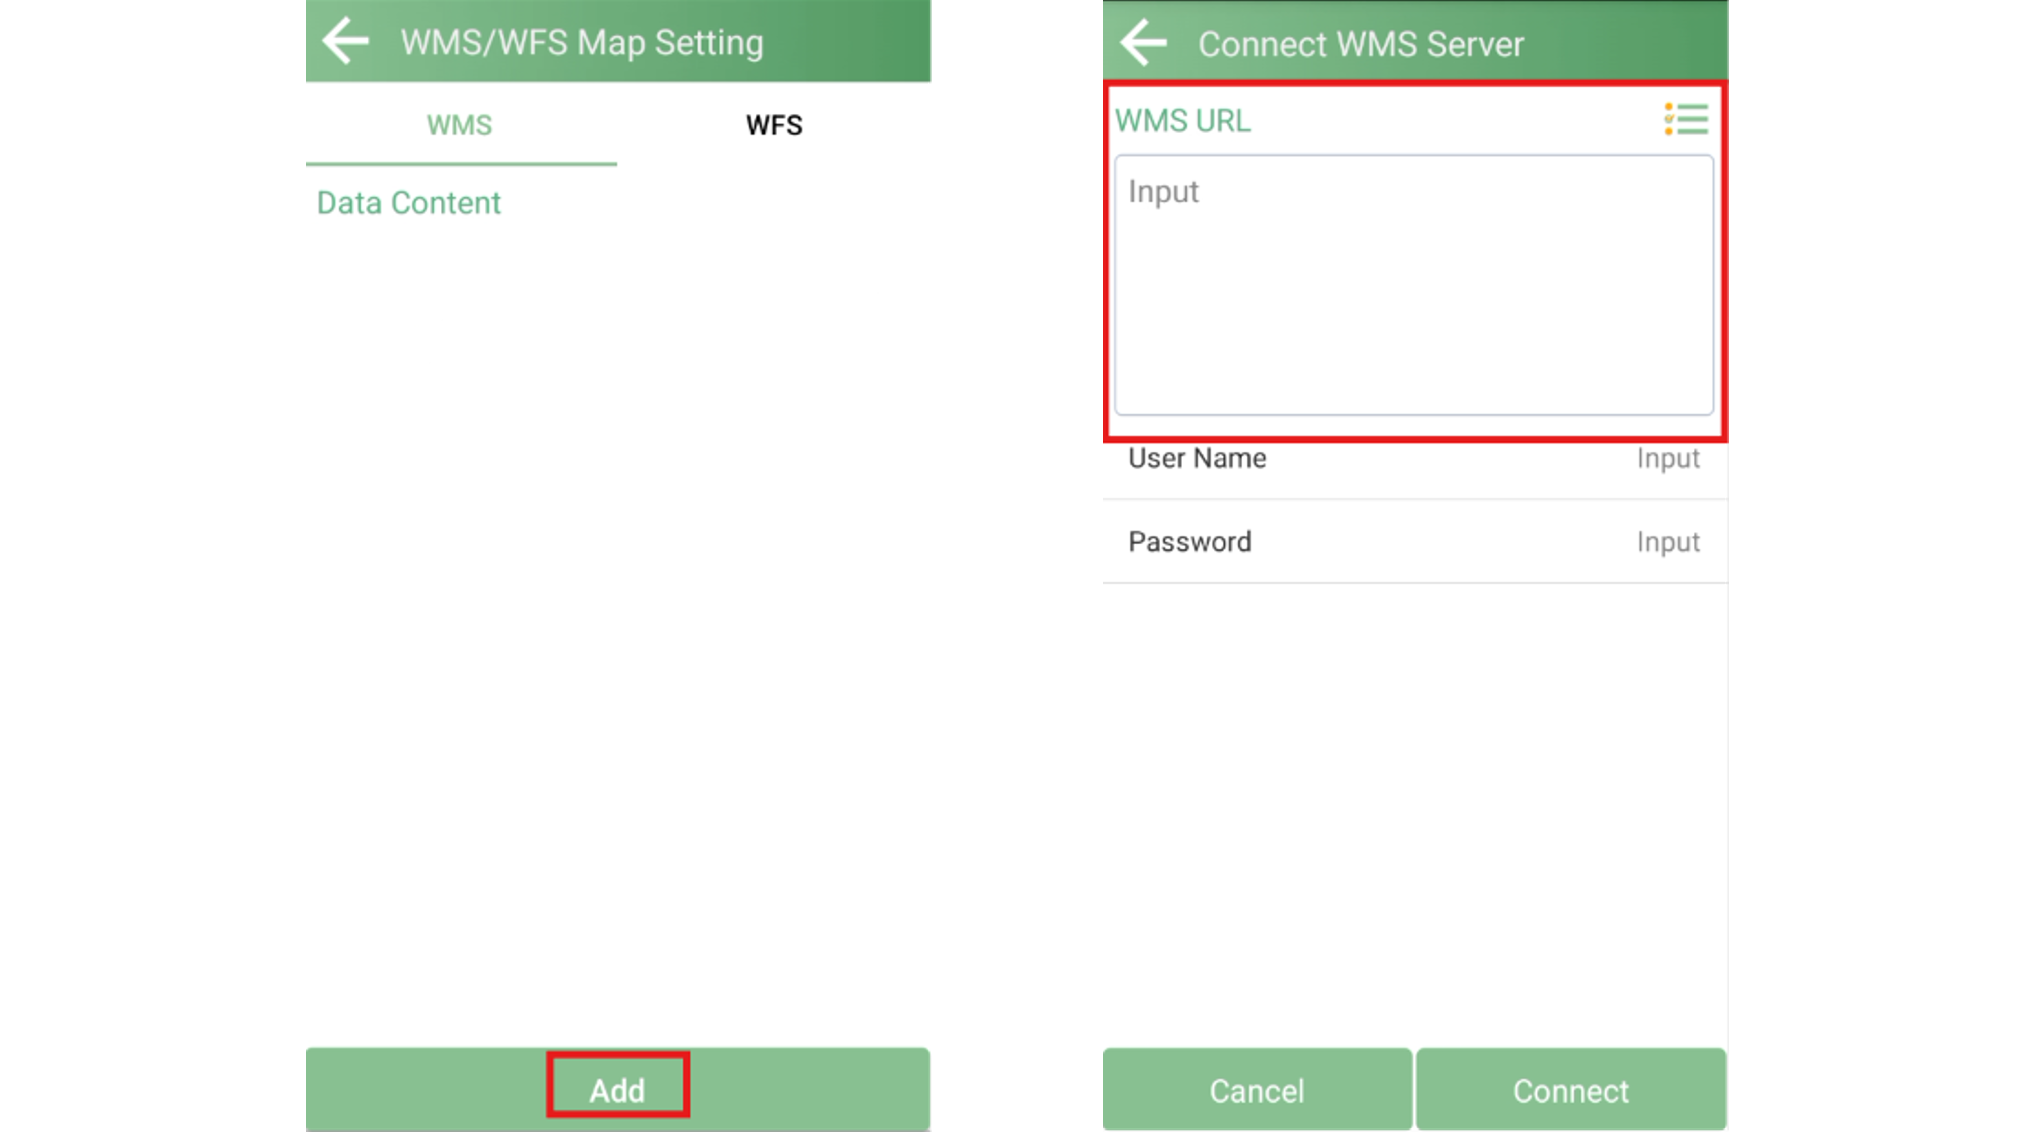Image resolution: width=2037 pixels, height=1134 pixels.
Task: Select the User Name input field
Action: [1415, 458]
